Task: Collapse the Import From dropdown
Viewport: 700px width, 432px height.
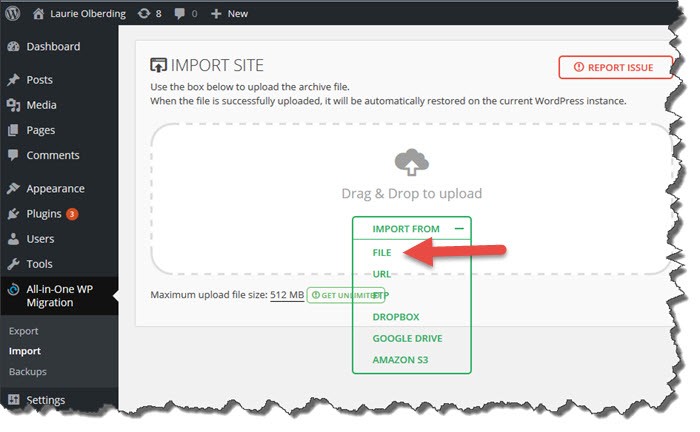Action: click(412, 228)
